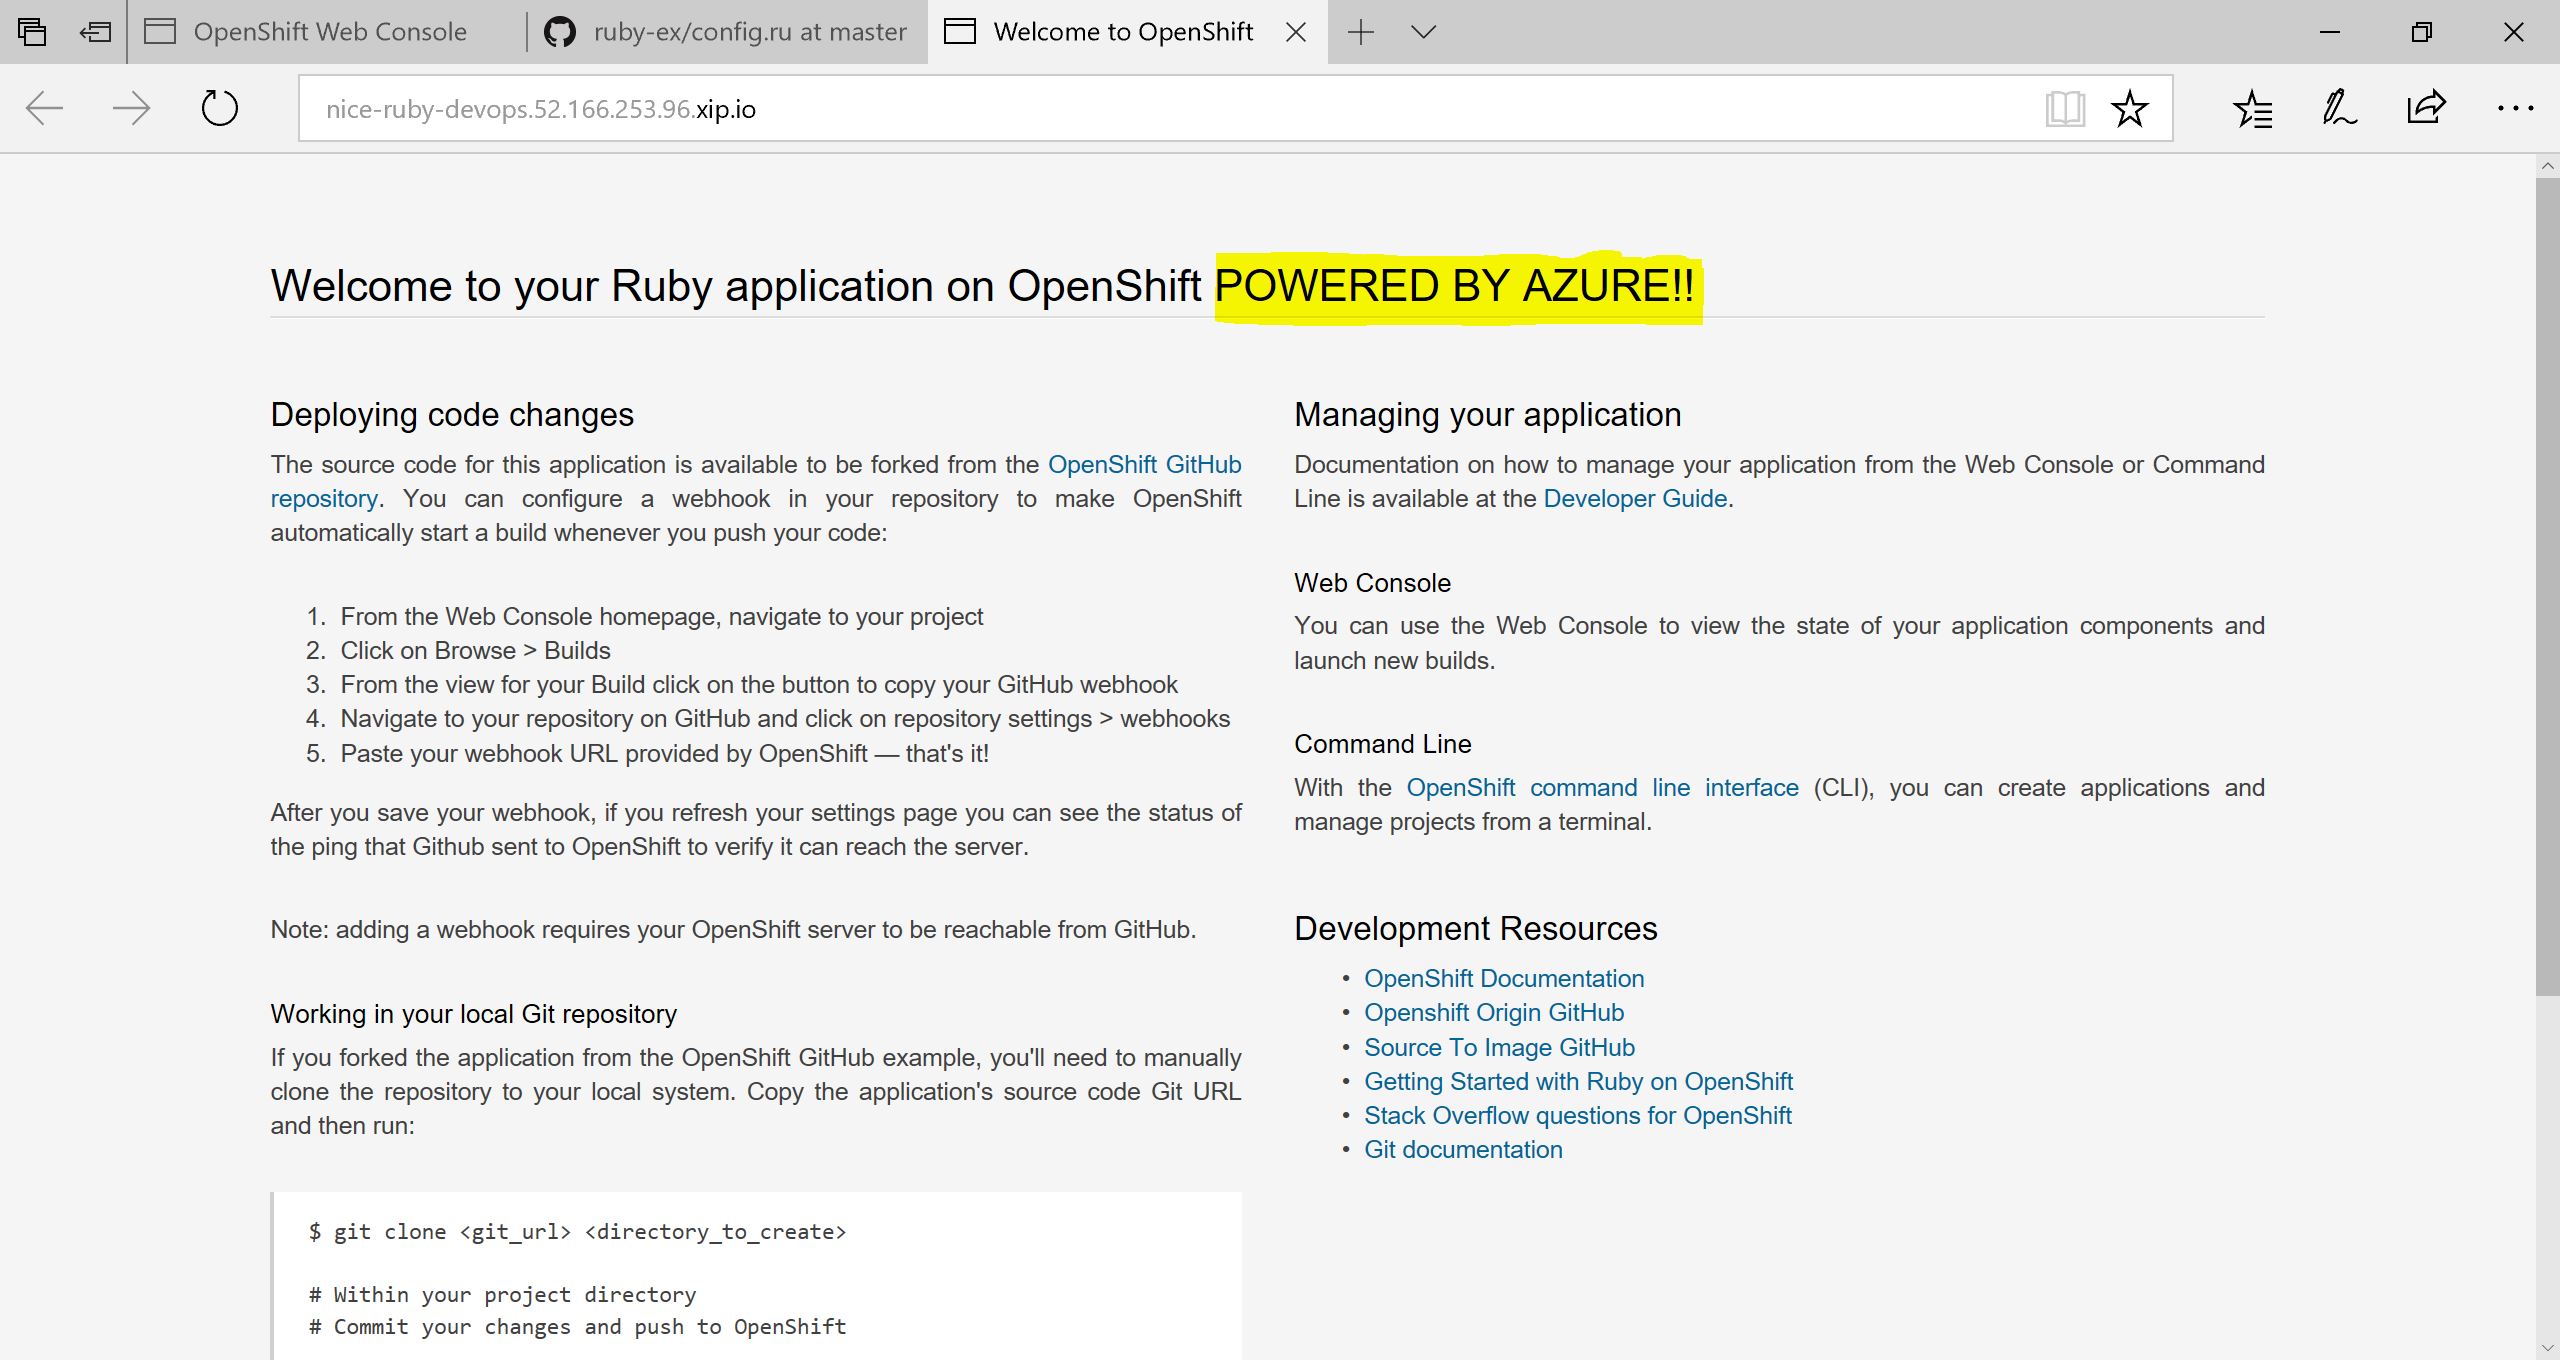This screenshot has width=2560, height=1360.
Task: Expand tab previews chevron
Action: coord(1423,32)
